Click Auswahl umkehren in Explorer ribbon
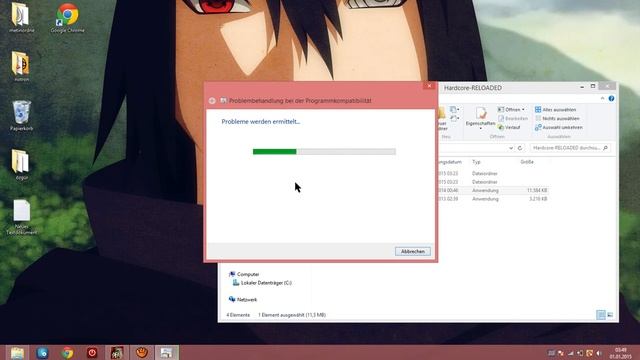Image resolution: width=640 pixels, height=360 pixels. point(559,127)
